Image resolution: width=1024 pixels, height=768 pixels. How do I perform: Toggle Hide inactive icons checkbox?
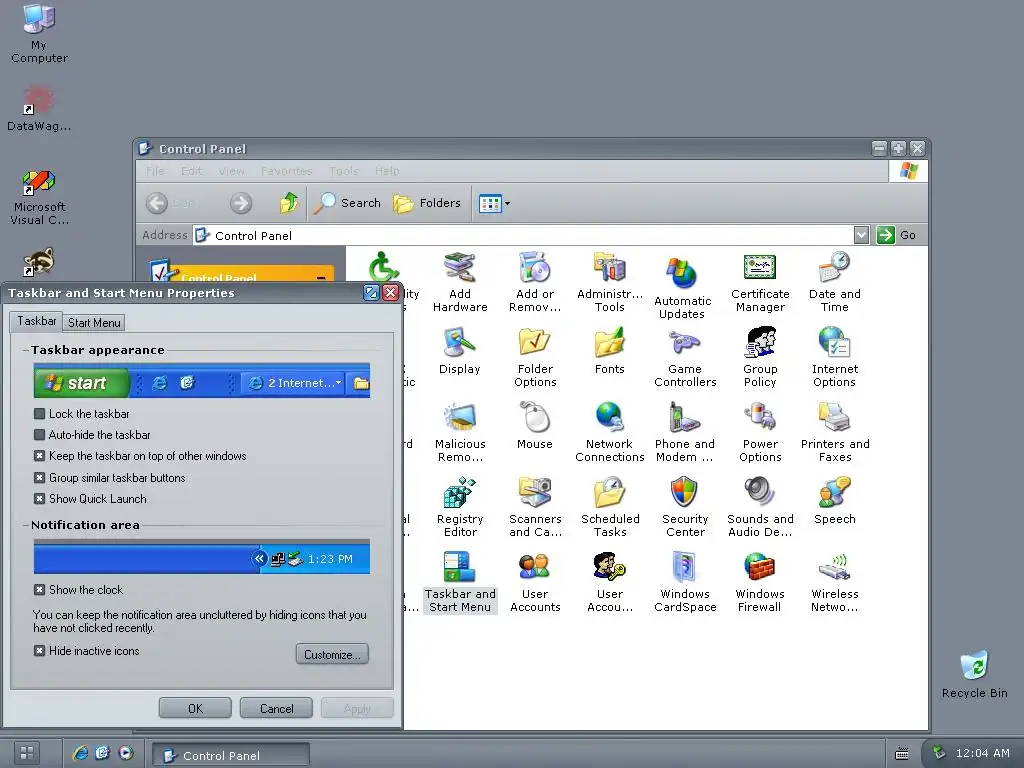(x=40, y=651)
